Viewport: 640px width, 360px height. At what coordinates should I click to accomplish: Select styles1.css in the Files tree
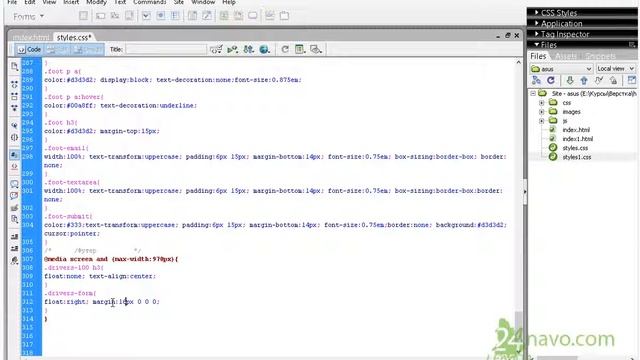(x=576, y=157)
